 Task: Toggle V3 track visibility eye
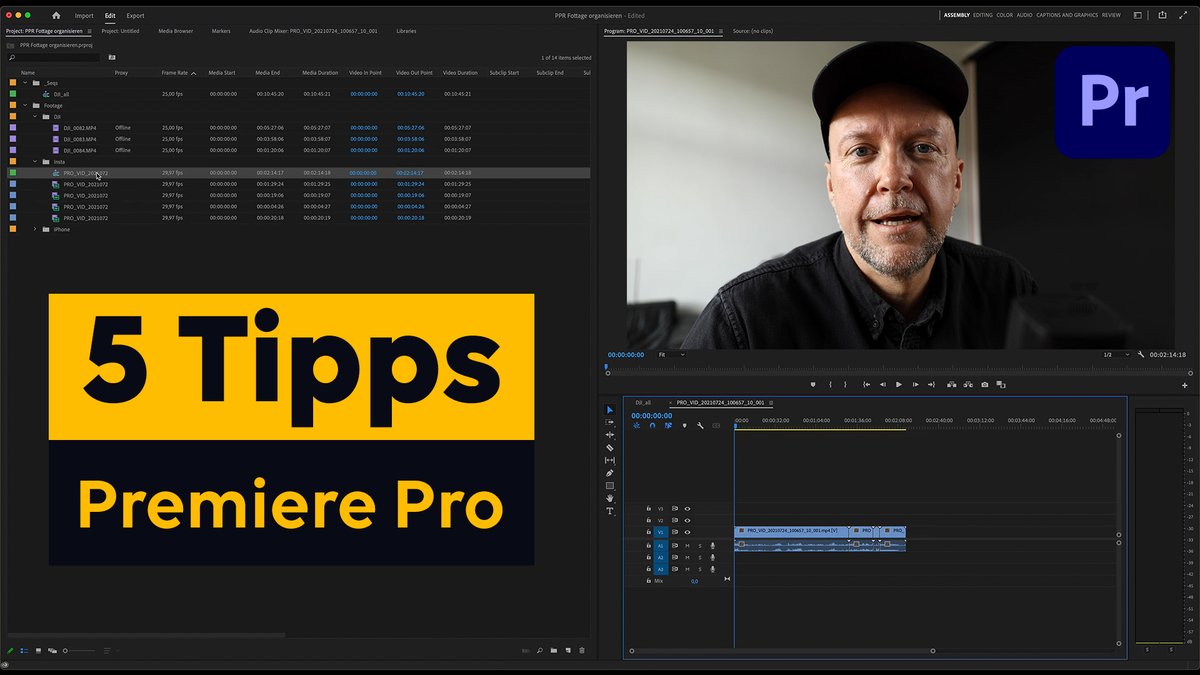tap(687, 509)
